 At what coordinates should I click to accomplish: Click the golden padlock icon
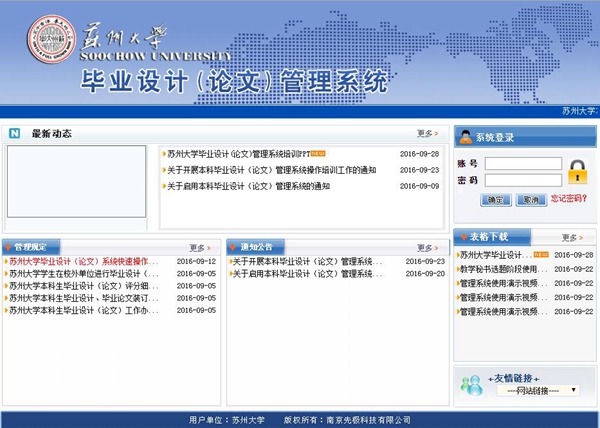577,172
